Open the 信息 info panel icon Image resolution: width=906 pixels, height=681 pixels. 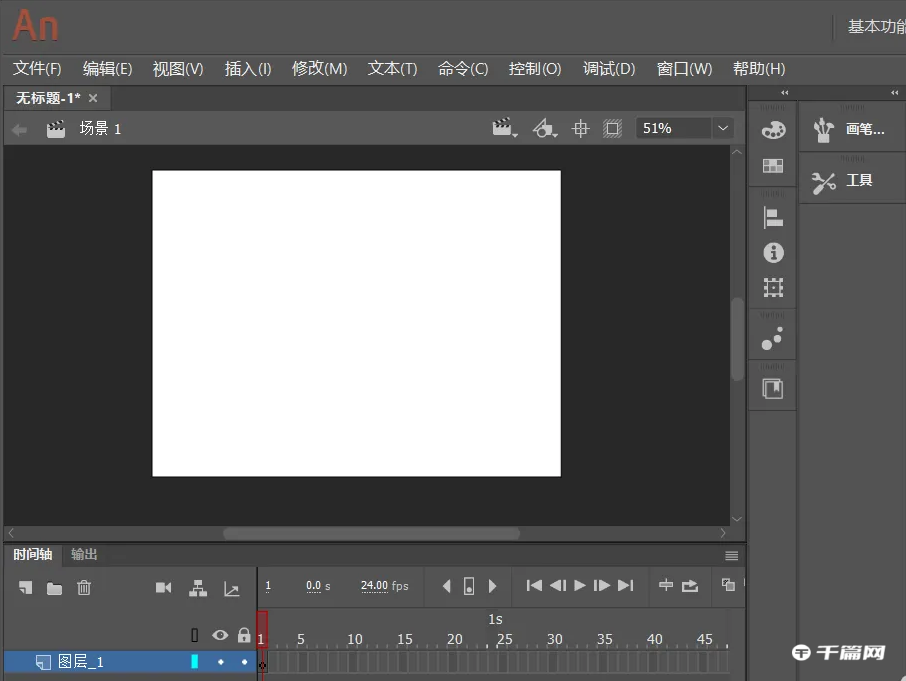pos(772,253)
